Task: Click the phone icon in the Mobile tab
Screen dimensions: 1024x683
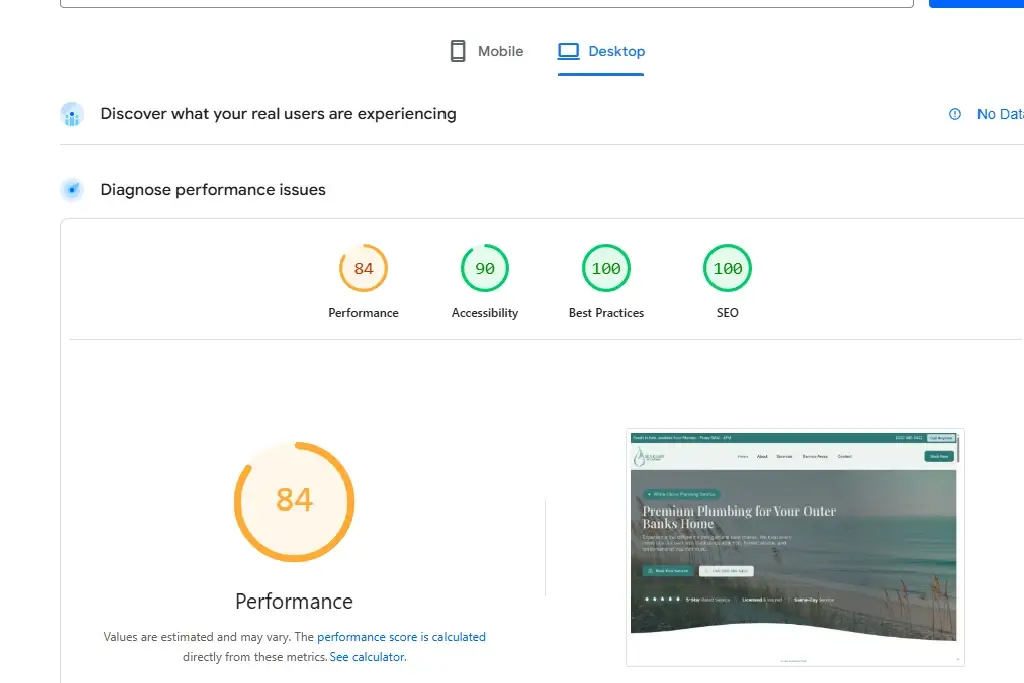Action: [x=458, y=51]
